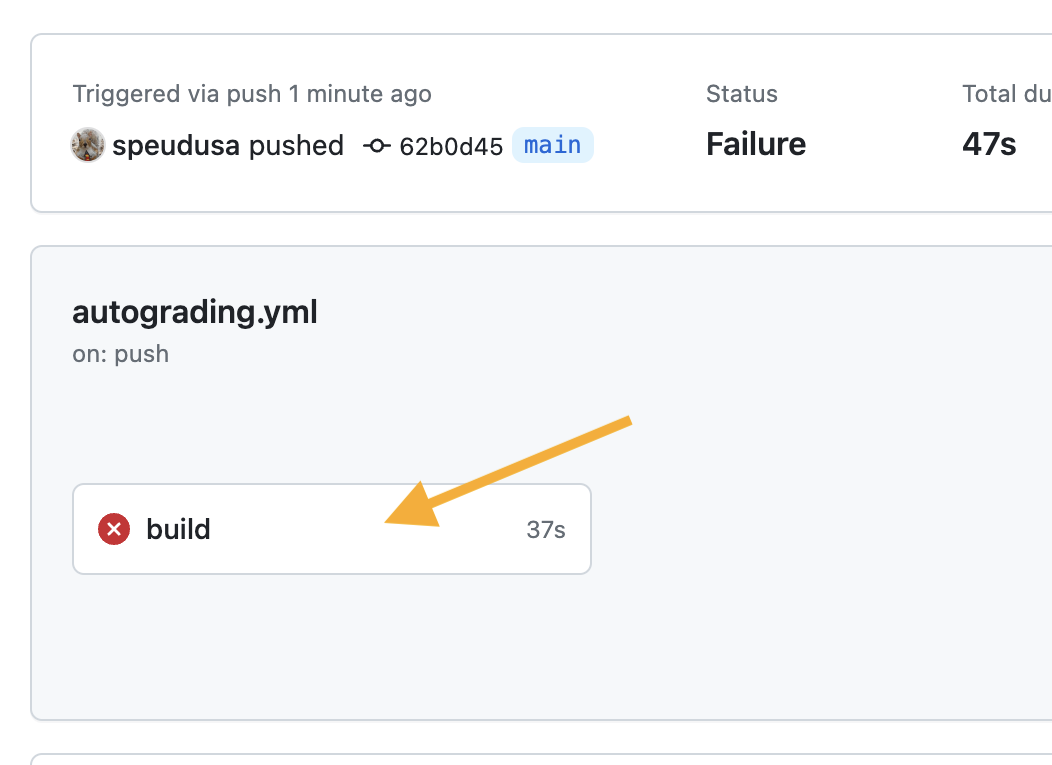This screenshot has width=1052, height=765.
Task: Click the Failure status text
Action: pos(756,144)
